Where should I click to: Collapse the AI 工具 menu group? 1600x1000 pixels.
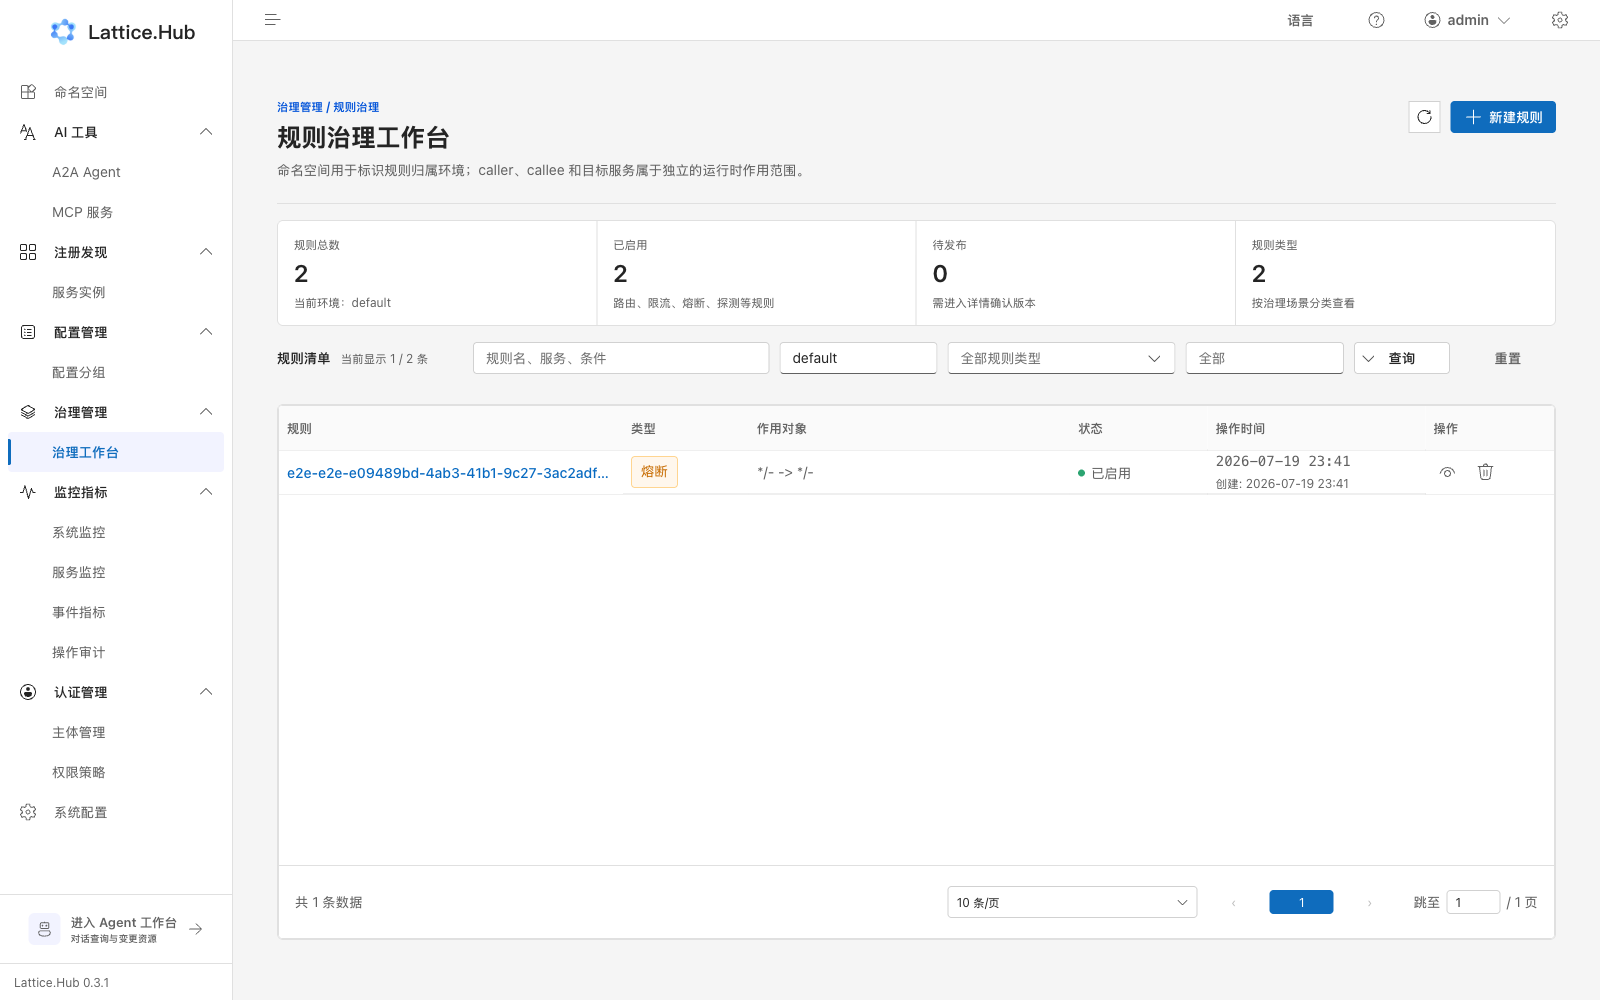point(206,132)
